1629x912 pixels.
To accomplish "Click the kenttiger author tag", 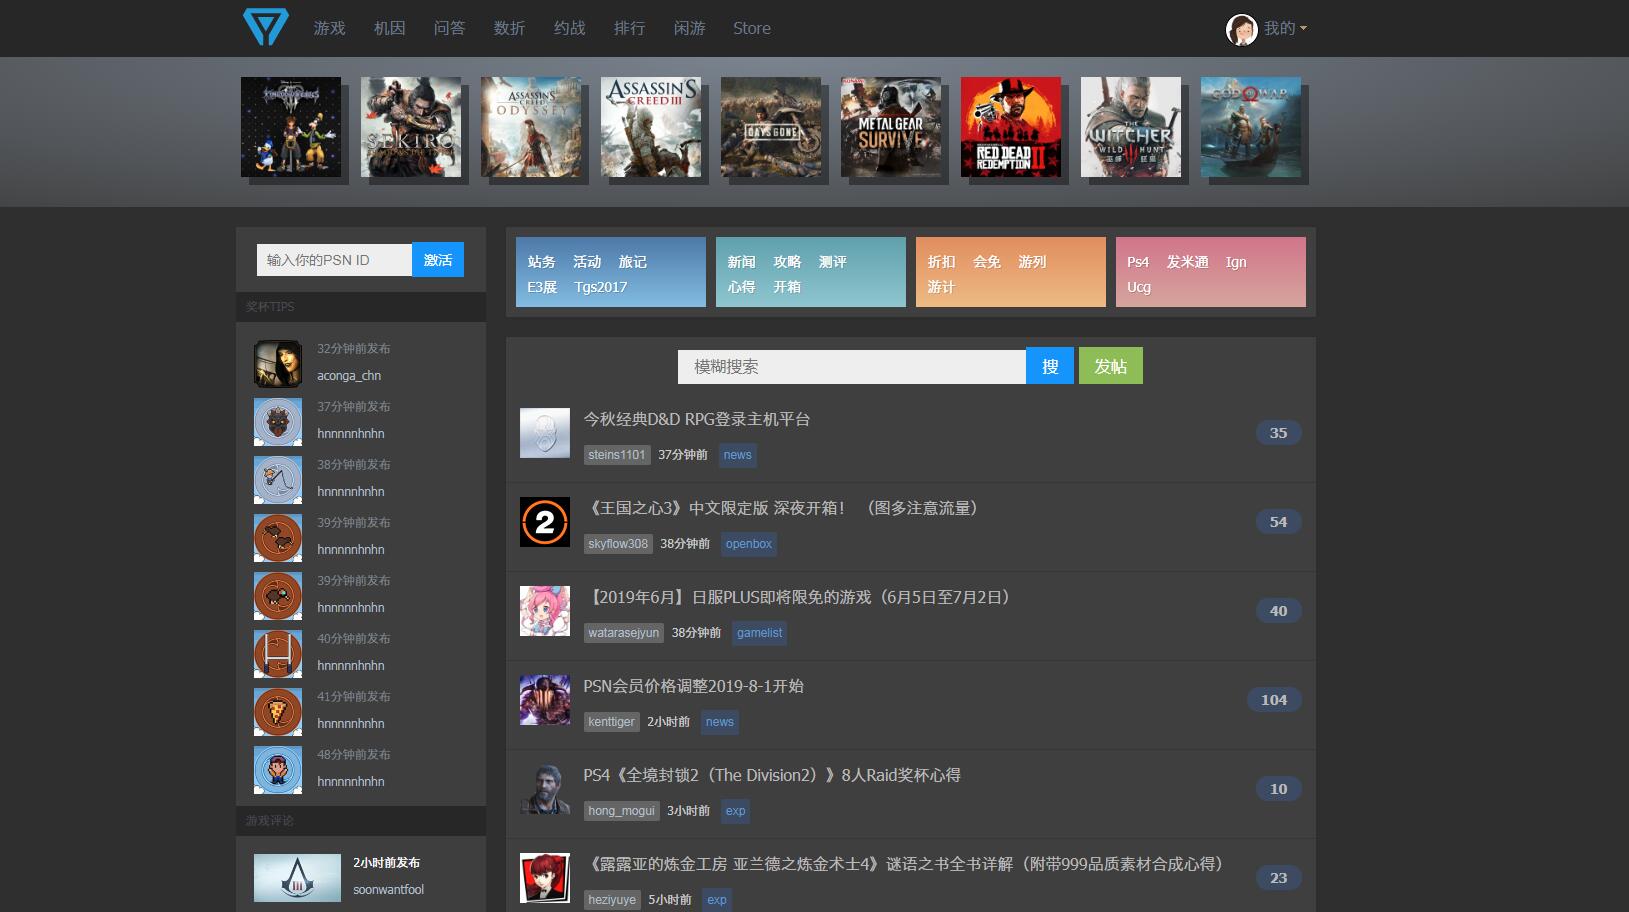I will tap(612, 722).
